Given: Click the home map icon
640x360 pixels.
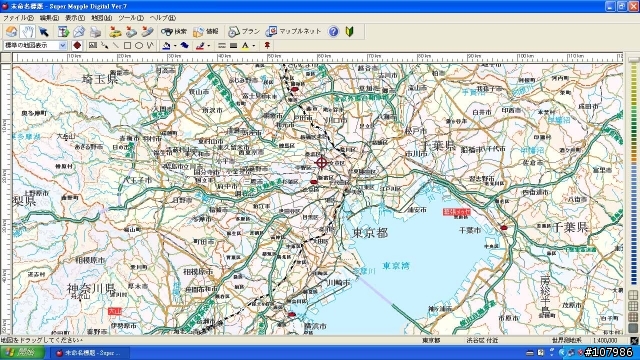Looking at the screenshot, I should pyautogui.click(x=11, y=31).
